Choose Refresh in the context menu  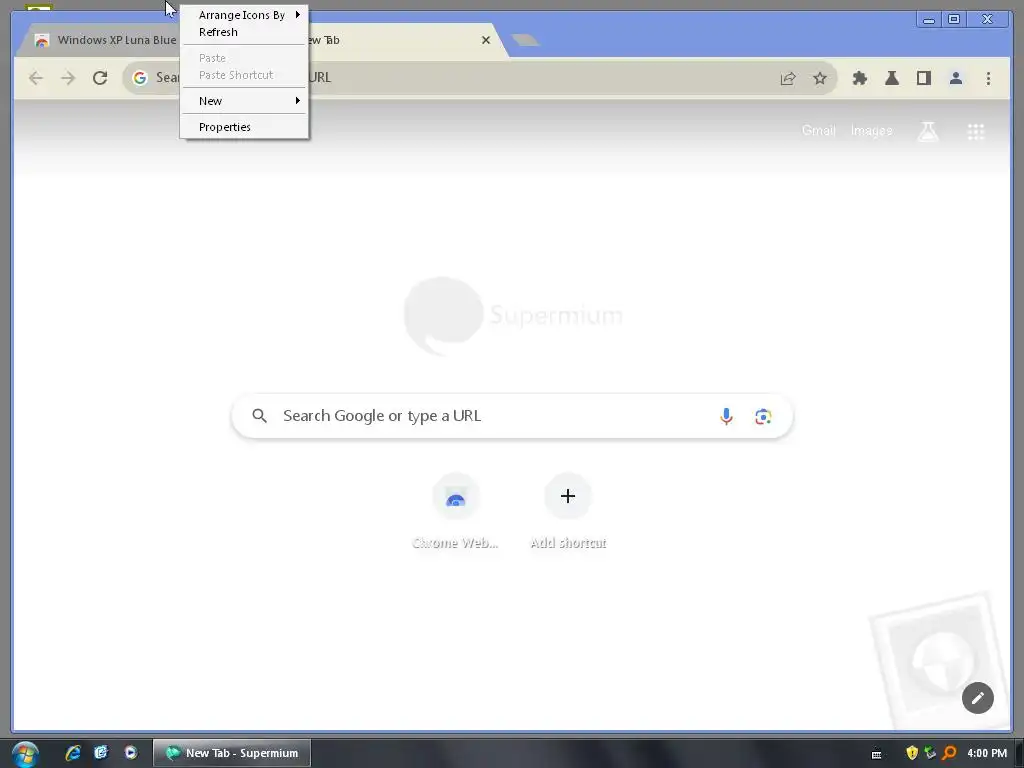coord(244,31)
